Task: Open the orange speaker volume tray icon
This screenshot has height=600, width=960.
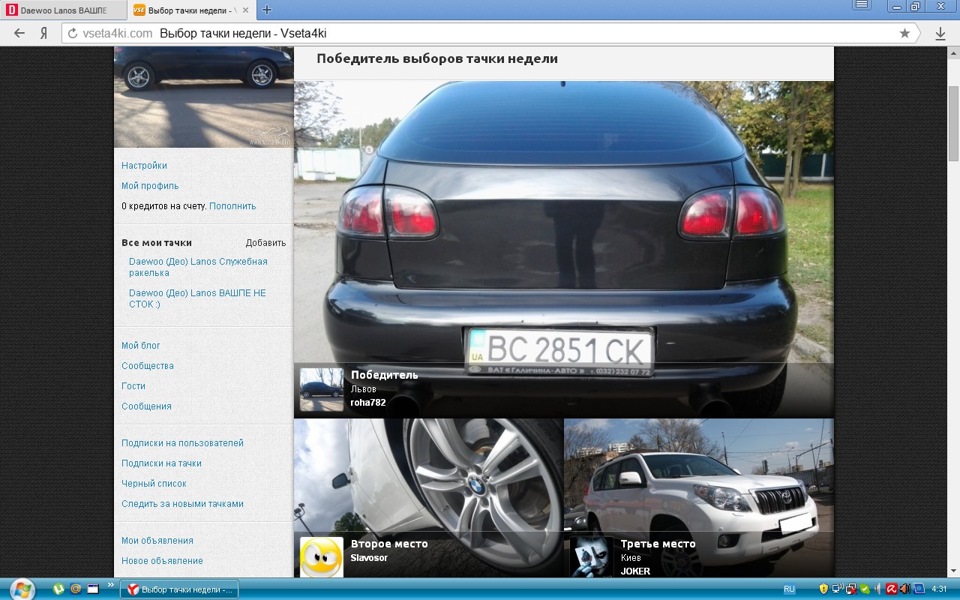Action: click(x=905, y=590)
